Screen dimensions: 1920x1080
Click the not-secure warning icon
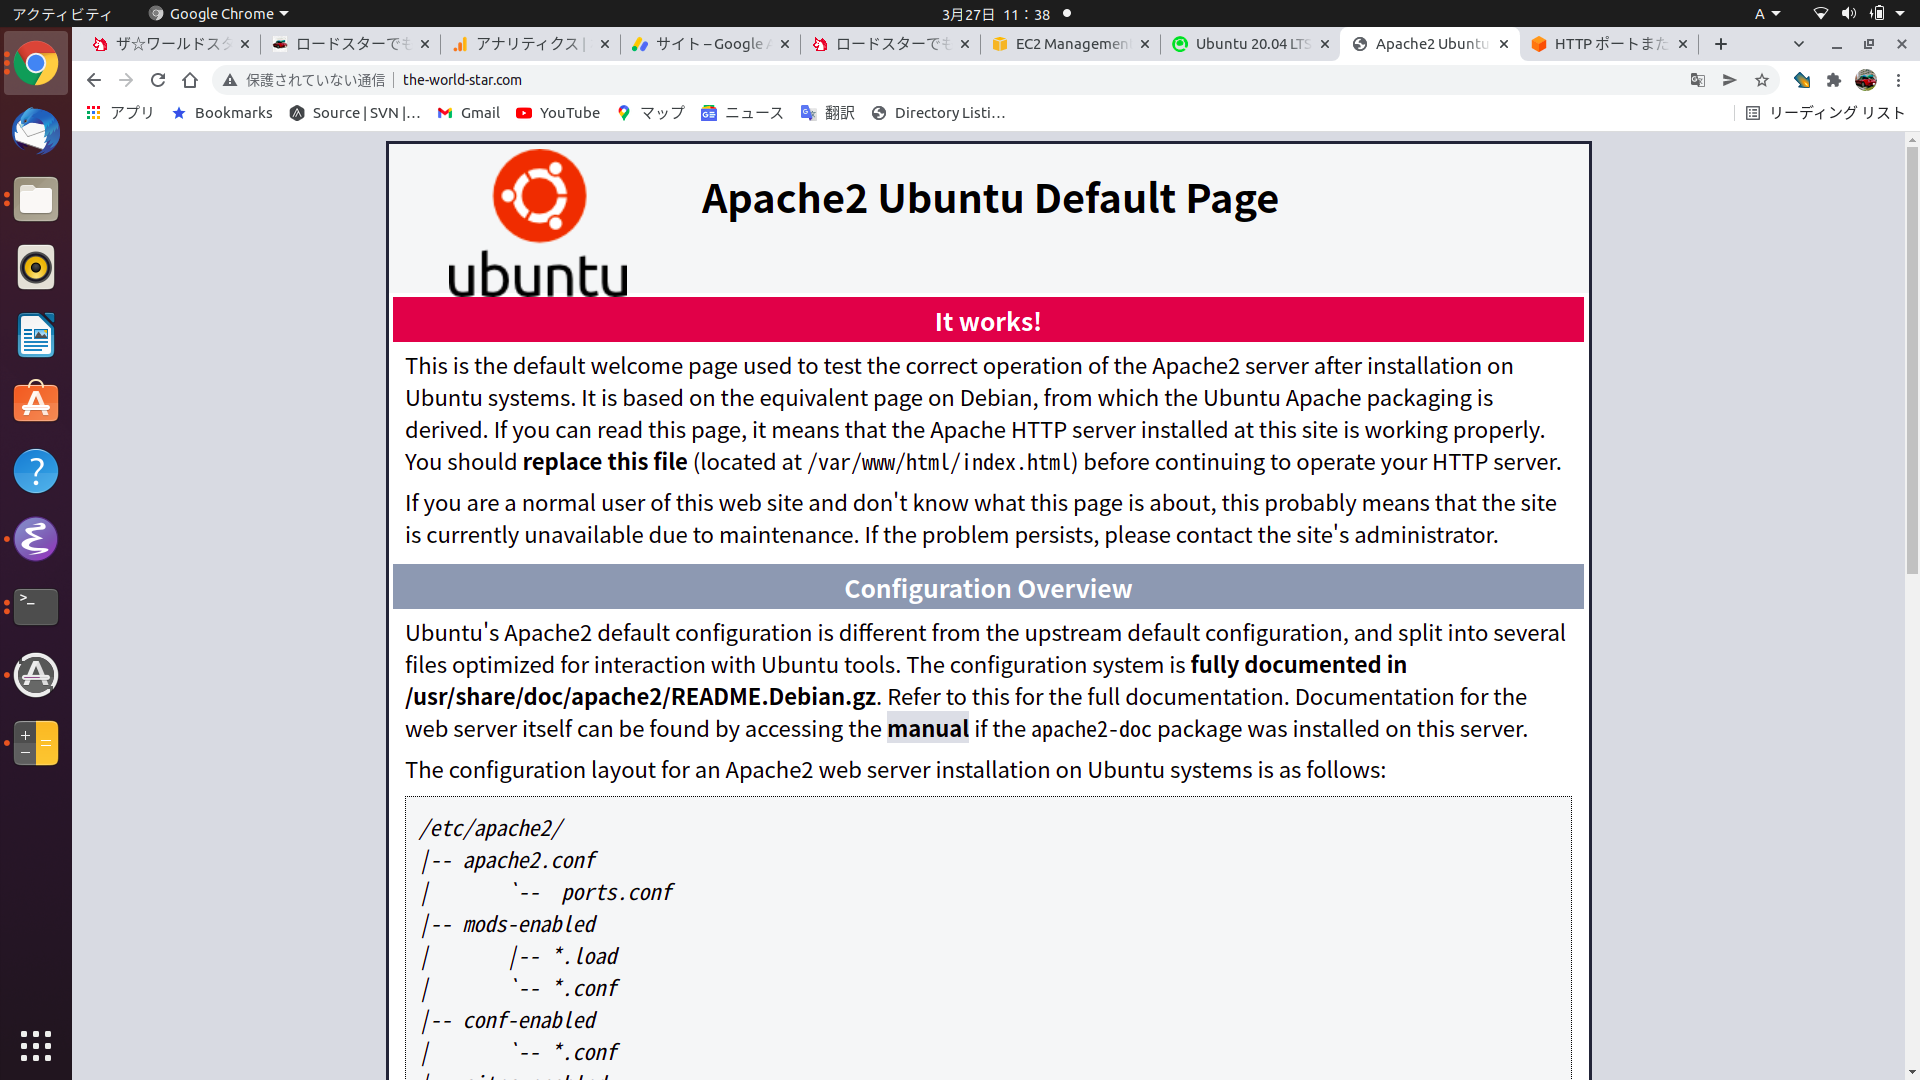(230, 80)
